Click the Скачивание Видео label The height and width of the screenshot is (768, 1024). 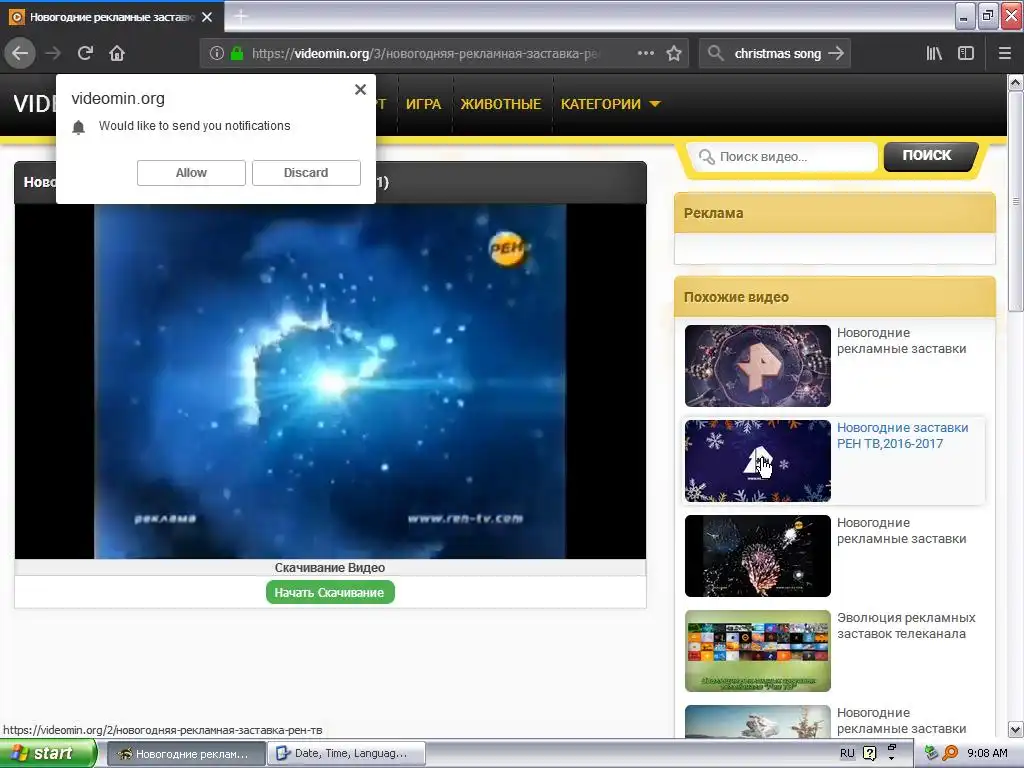(x=330, y=568)
